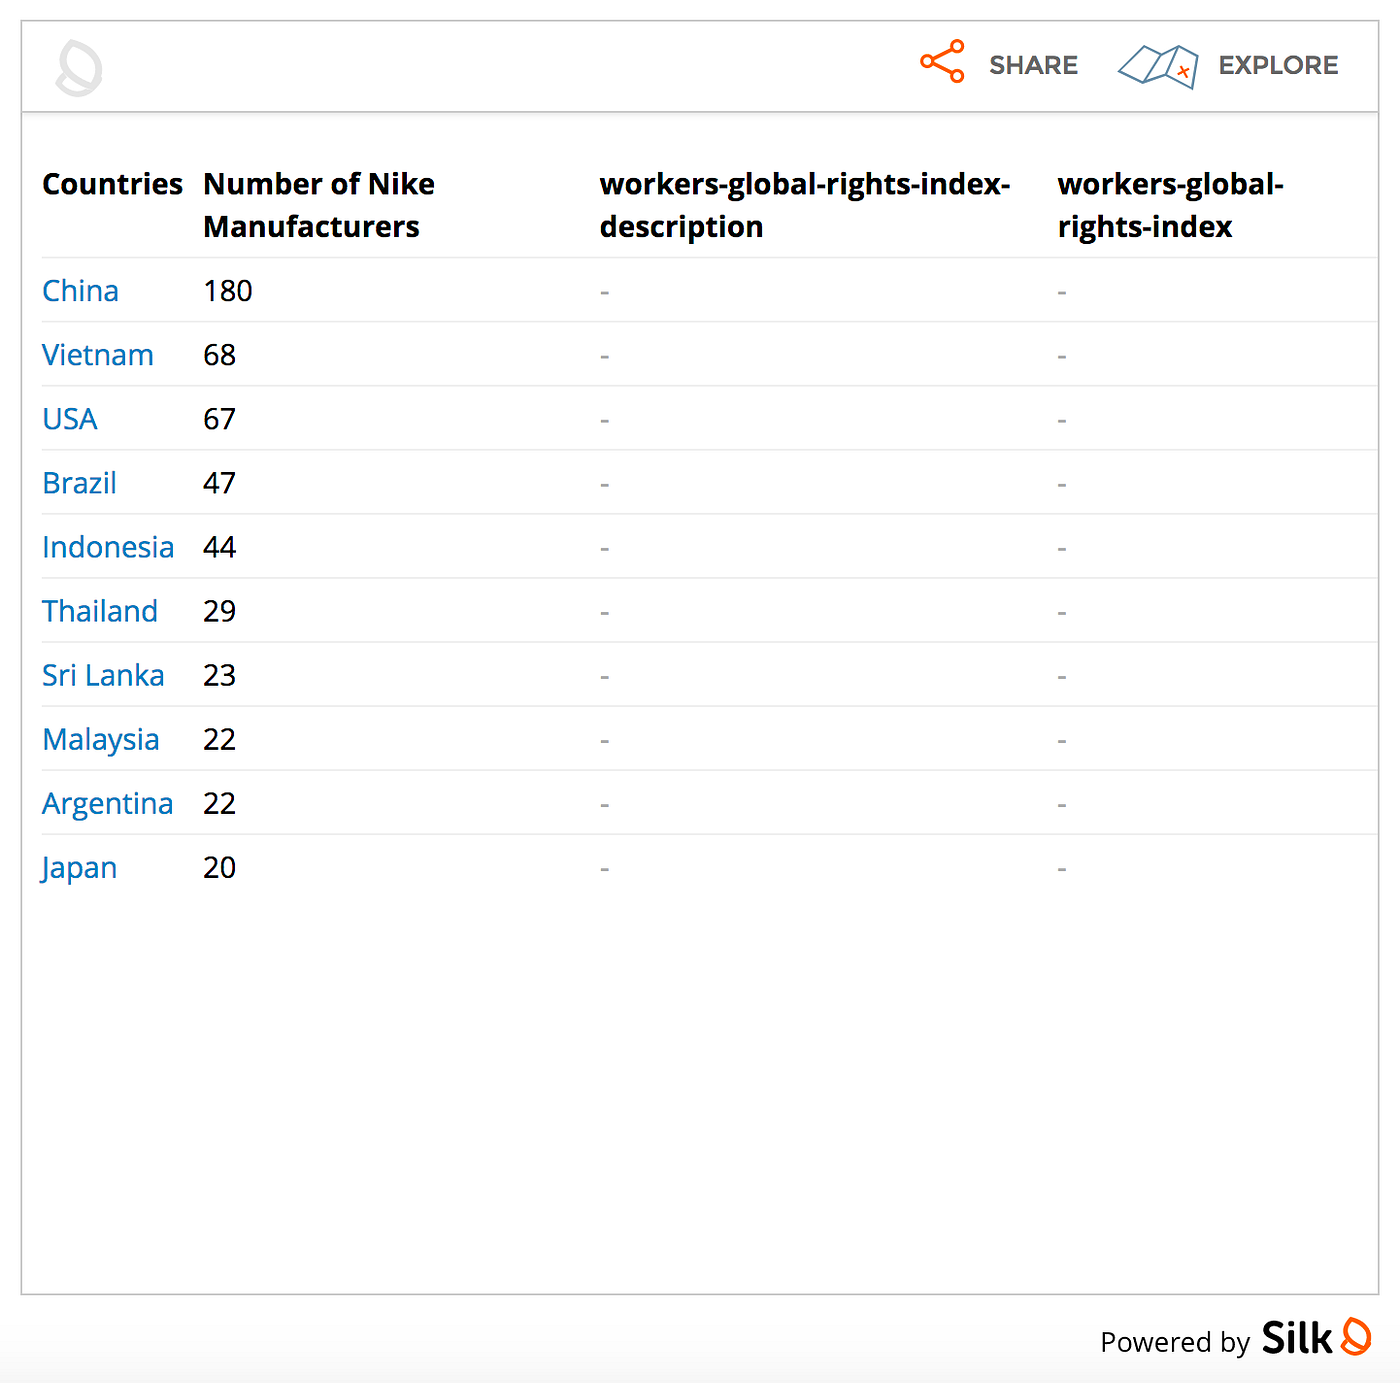This screenshot has height=1383, width=1400.
Task: Open the Argentina country link
Action: tap(108, 804)
